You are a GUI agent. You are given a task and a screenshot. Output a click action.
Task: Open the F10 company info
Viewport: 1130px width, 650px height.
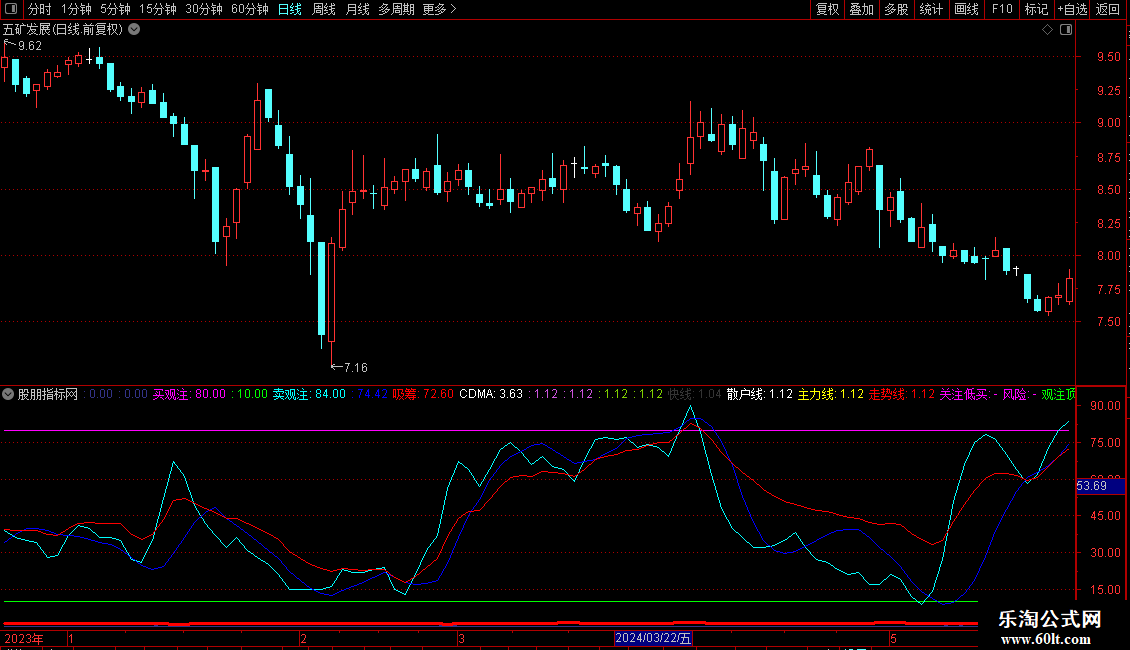coord(1002,9)
